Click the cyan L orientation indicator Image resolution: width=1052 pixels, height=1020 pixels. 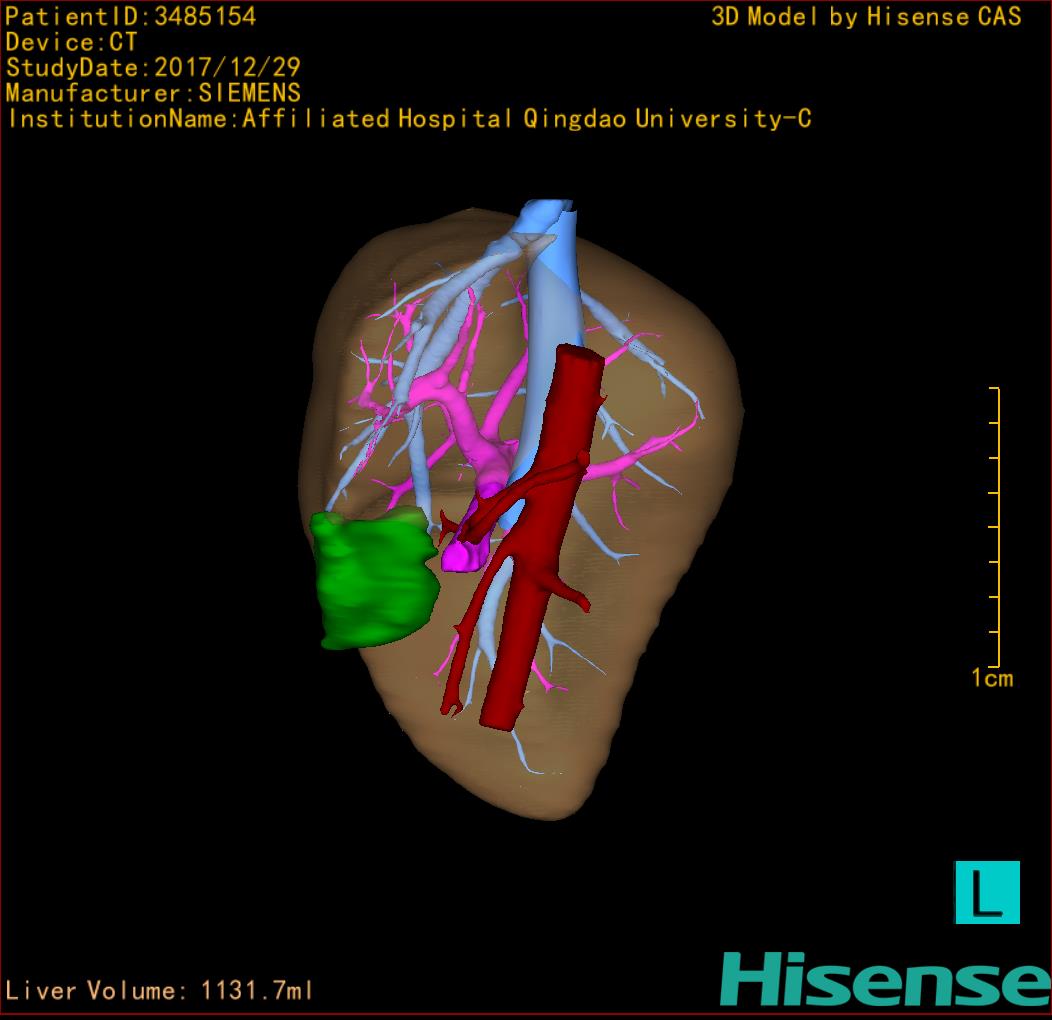coord(987,892)
